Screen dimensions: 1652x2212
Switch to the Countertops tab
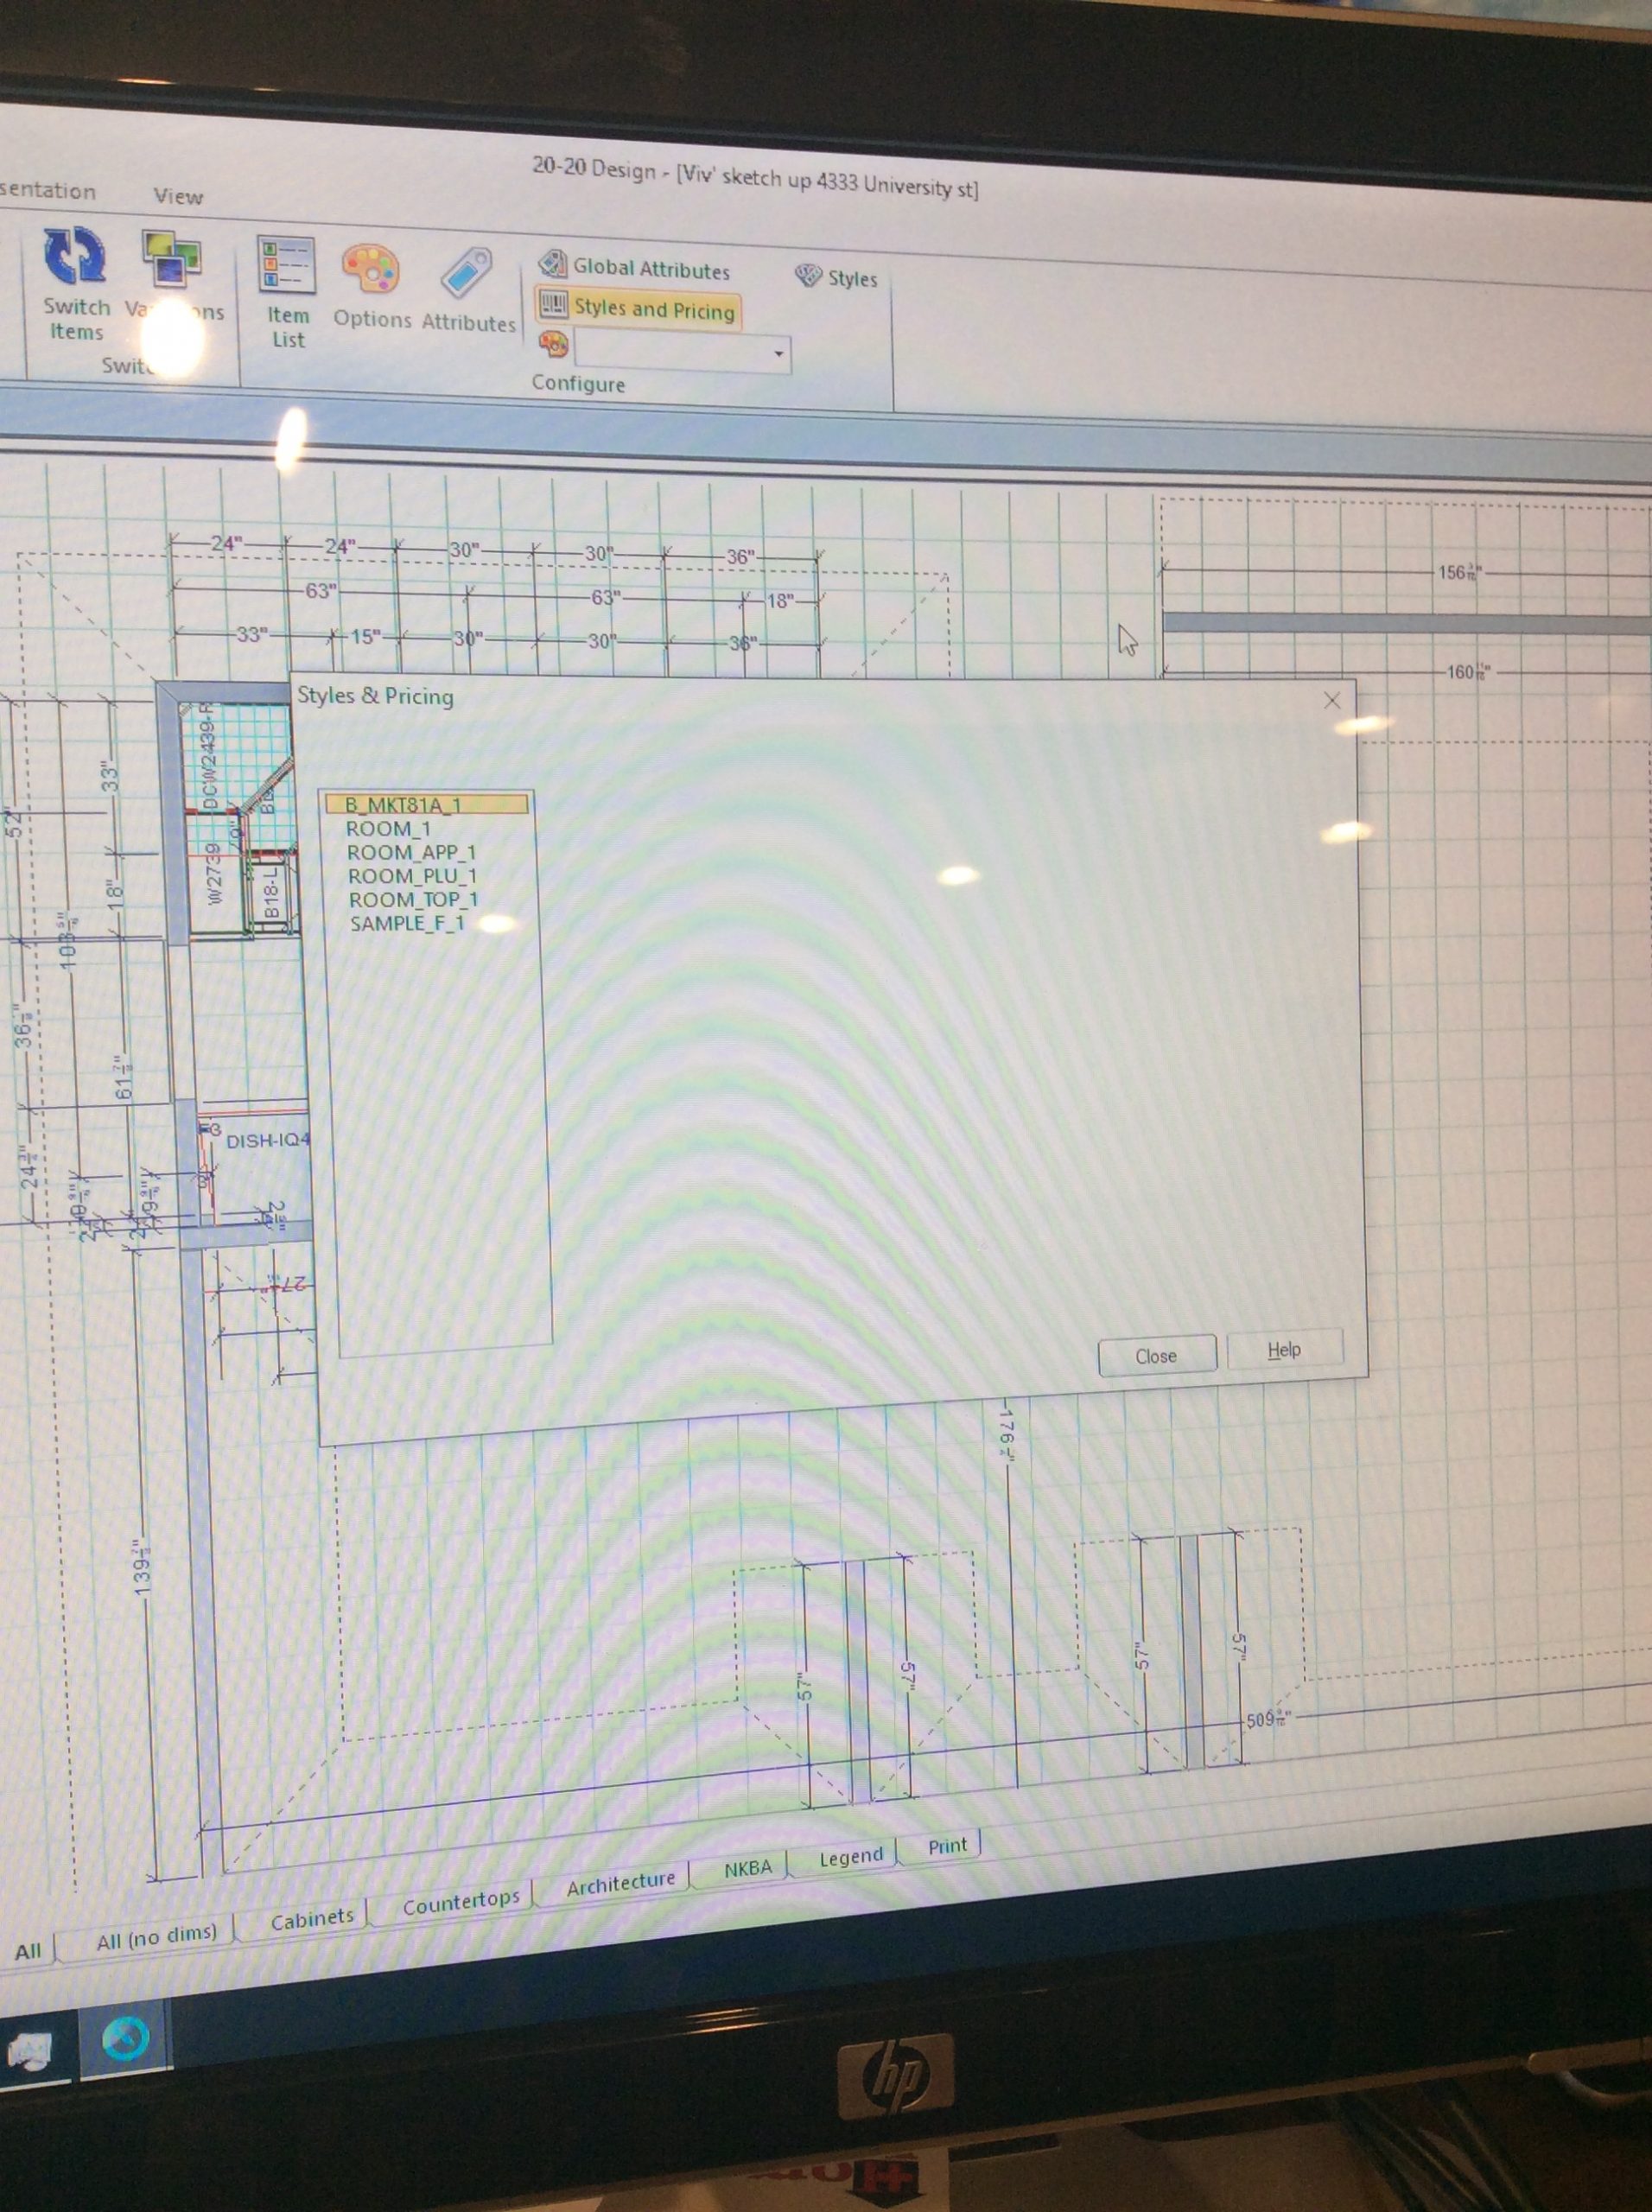(460, 1901)
